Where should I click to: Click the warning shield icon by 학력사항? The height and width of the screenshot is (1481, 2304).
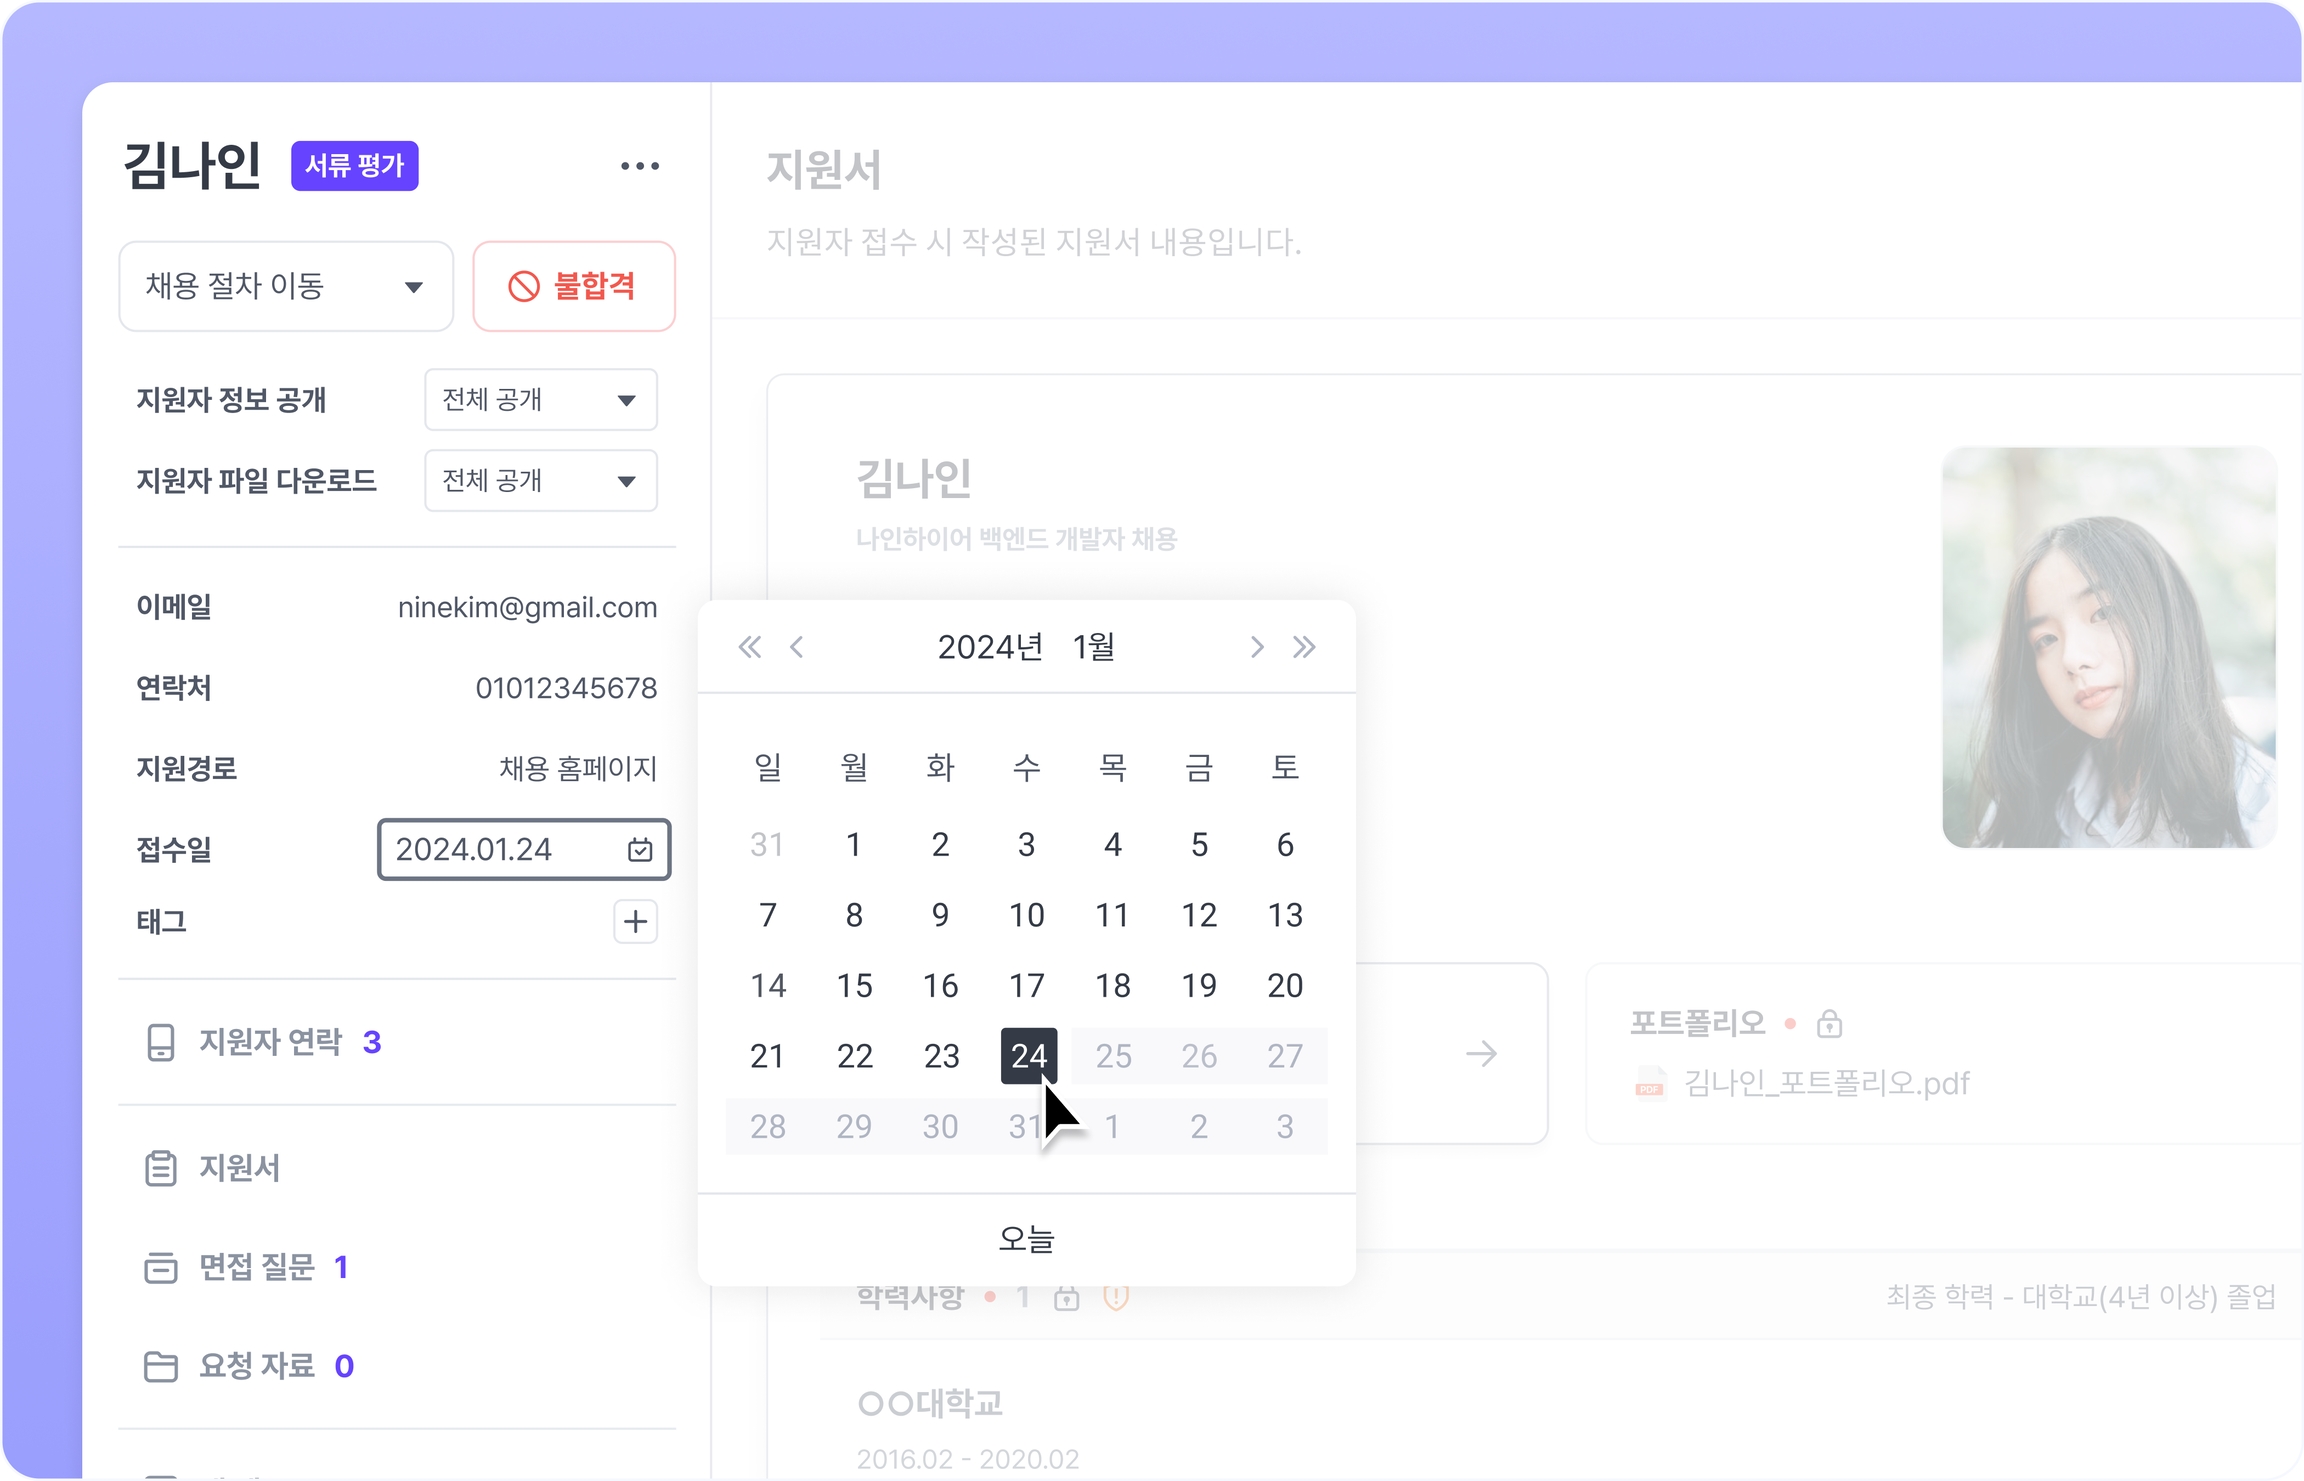coord(1116,1297)
